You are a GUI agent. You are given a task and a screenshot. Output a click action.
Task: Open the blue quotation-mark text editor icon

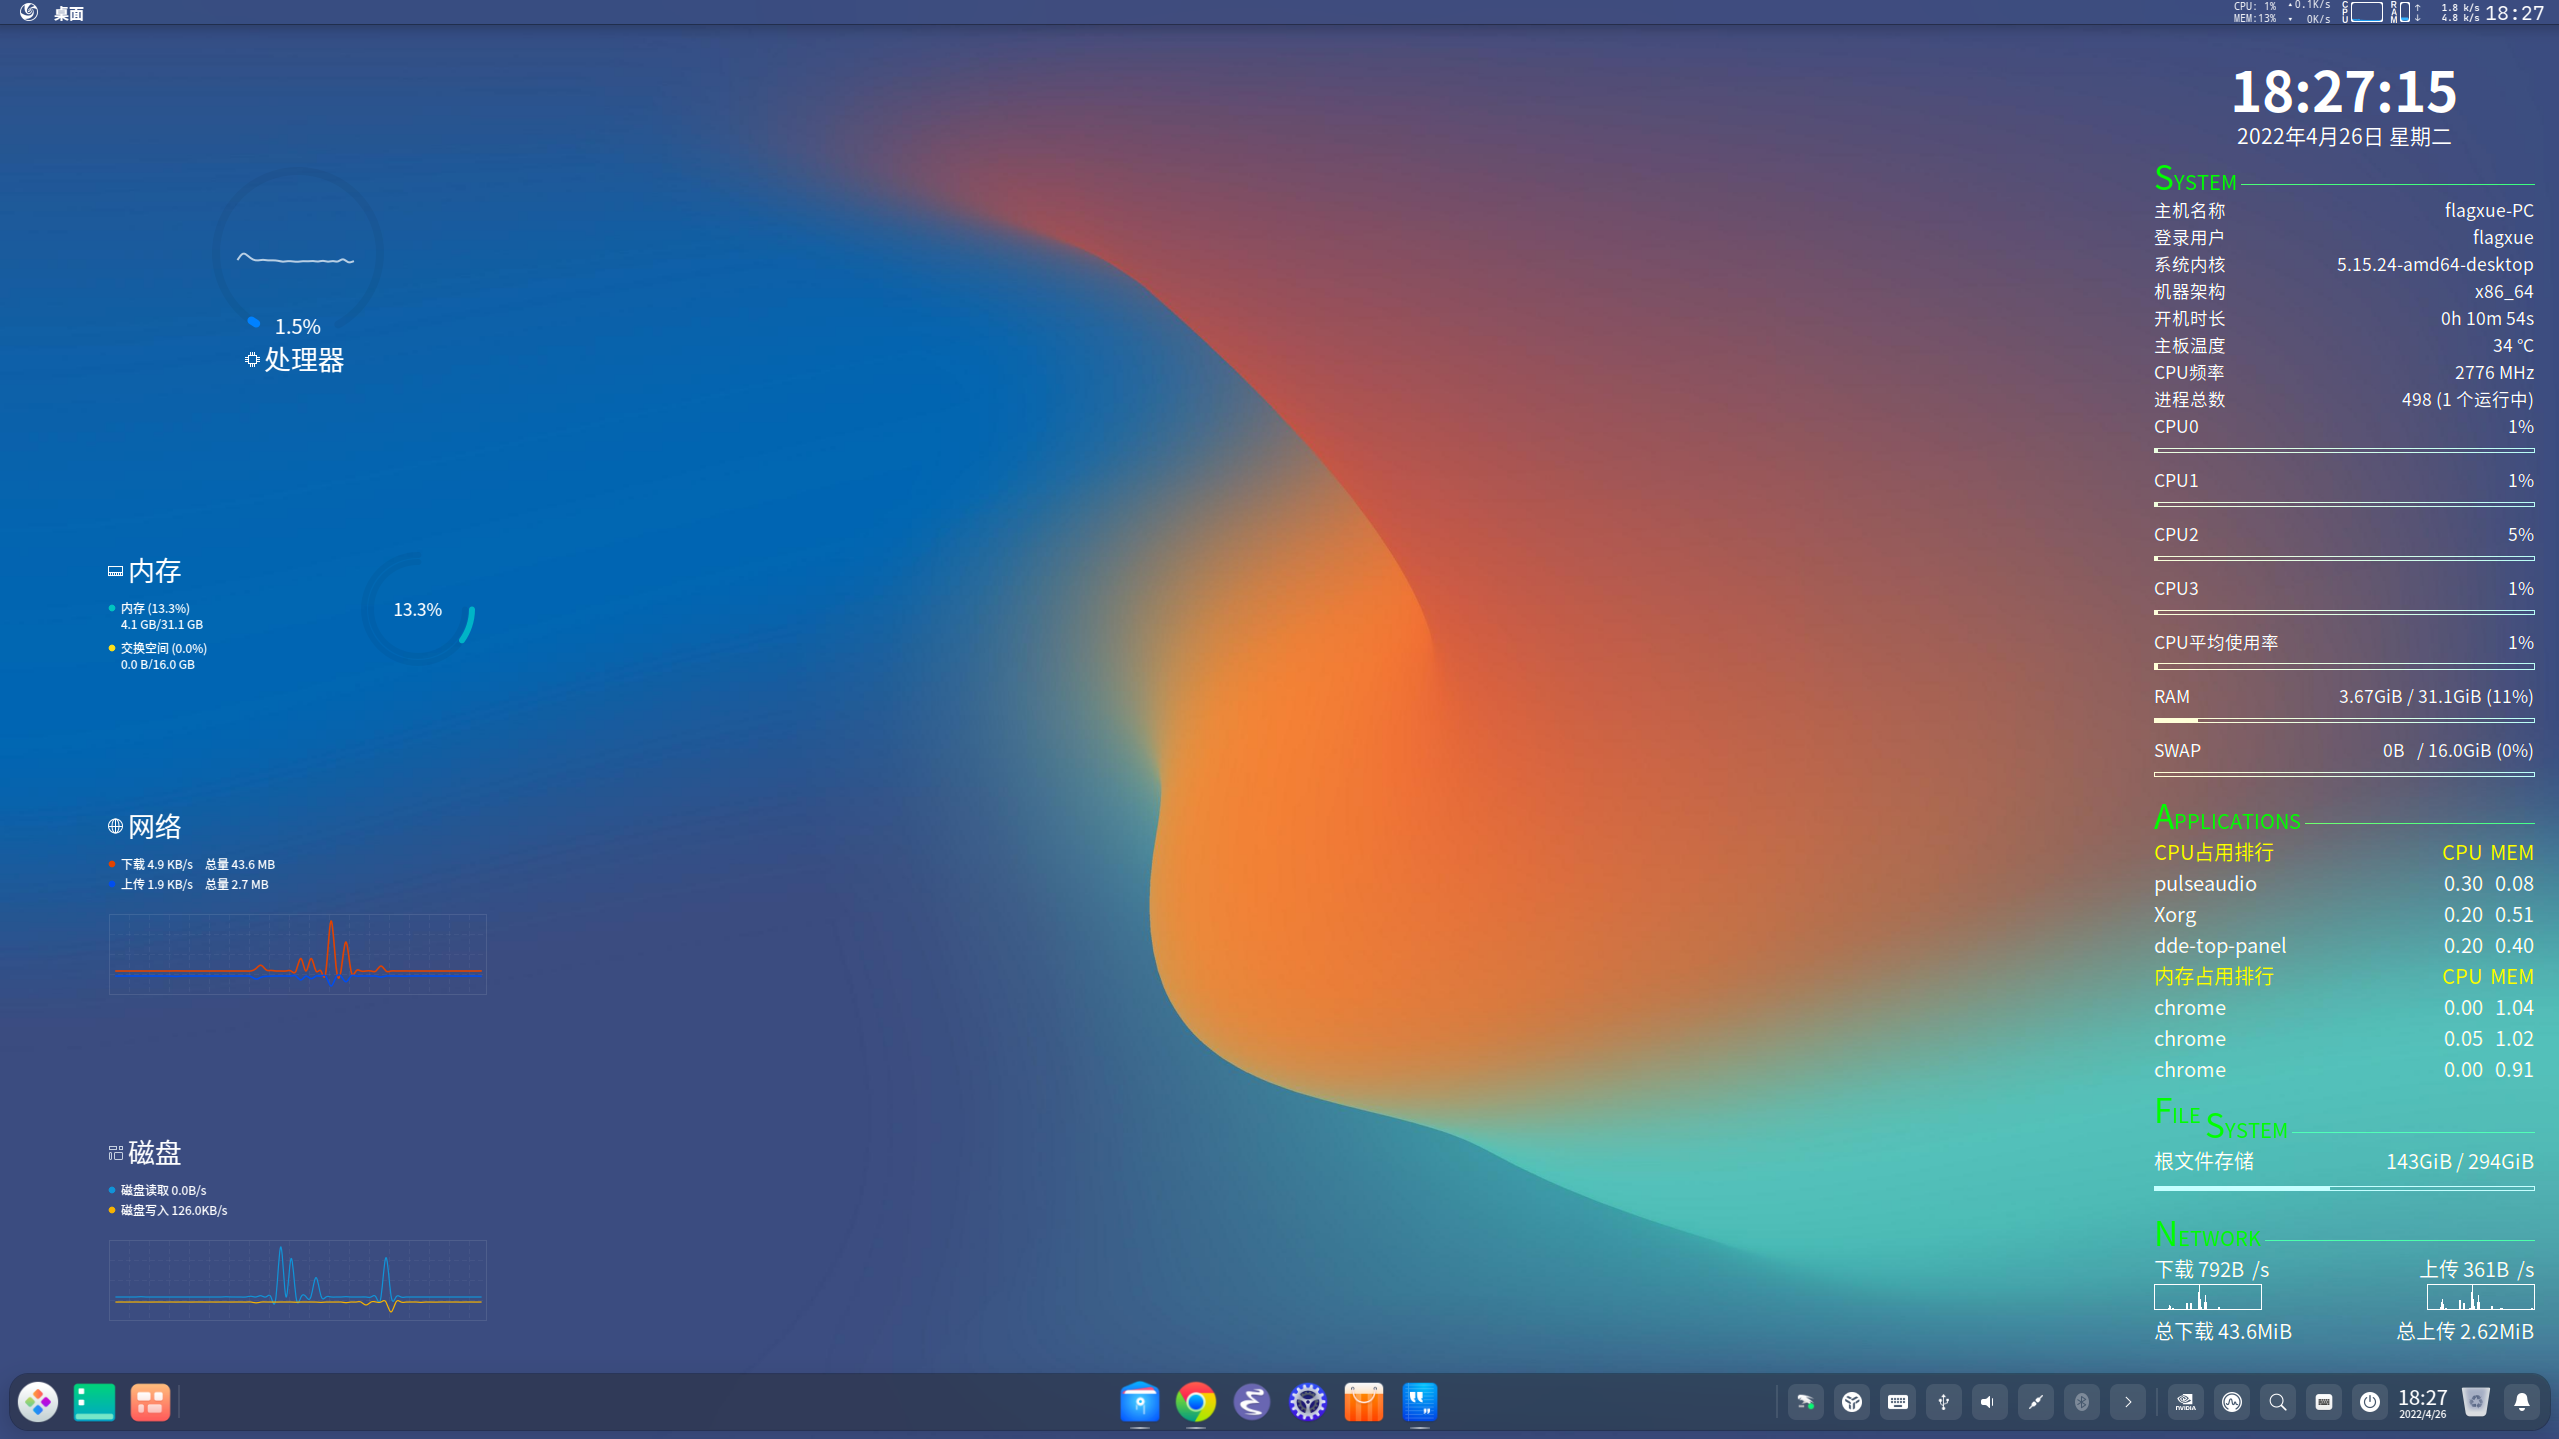tap(1420, 1402)
